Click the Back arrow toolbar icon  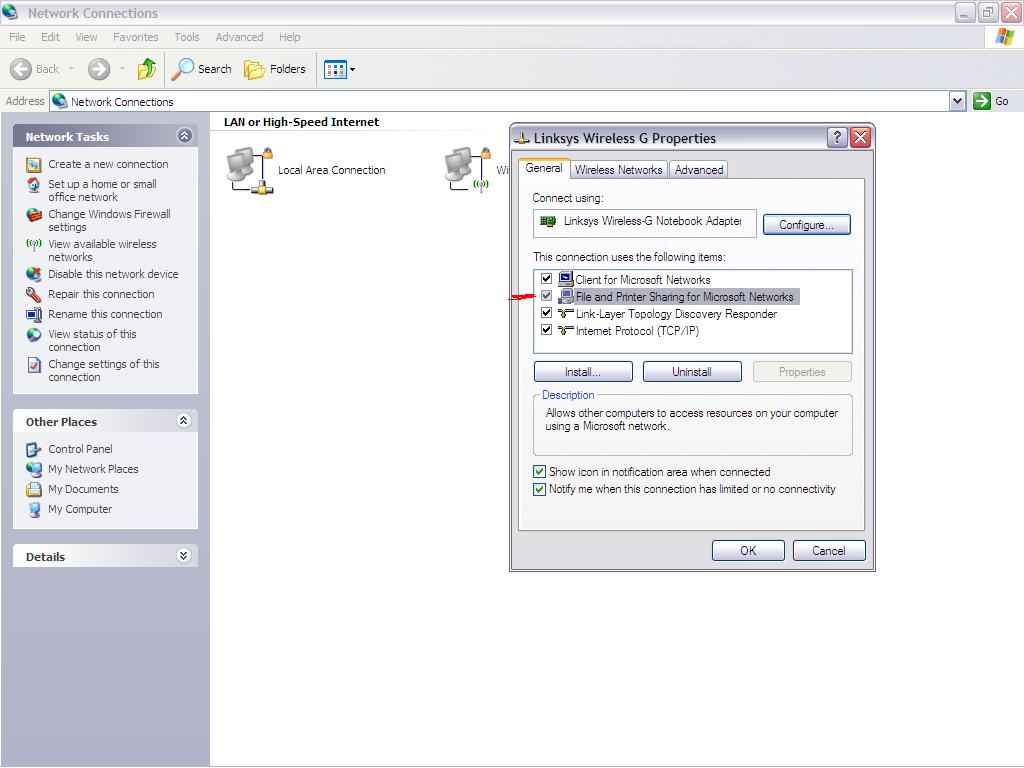point(21,69)
